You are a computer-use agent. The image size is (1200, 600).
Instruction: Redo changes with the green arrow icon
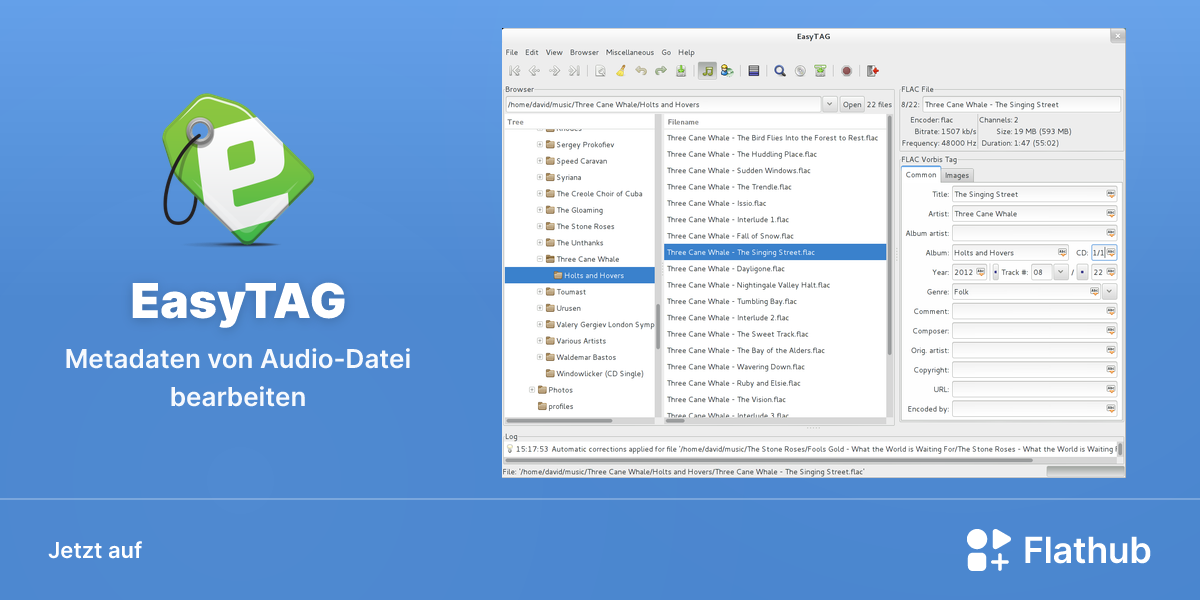pyautogui.click(x=660, y=71)
